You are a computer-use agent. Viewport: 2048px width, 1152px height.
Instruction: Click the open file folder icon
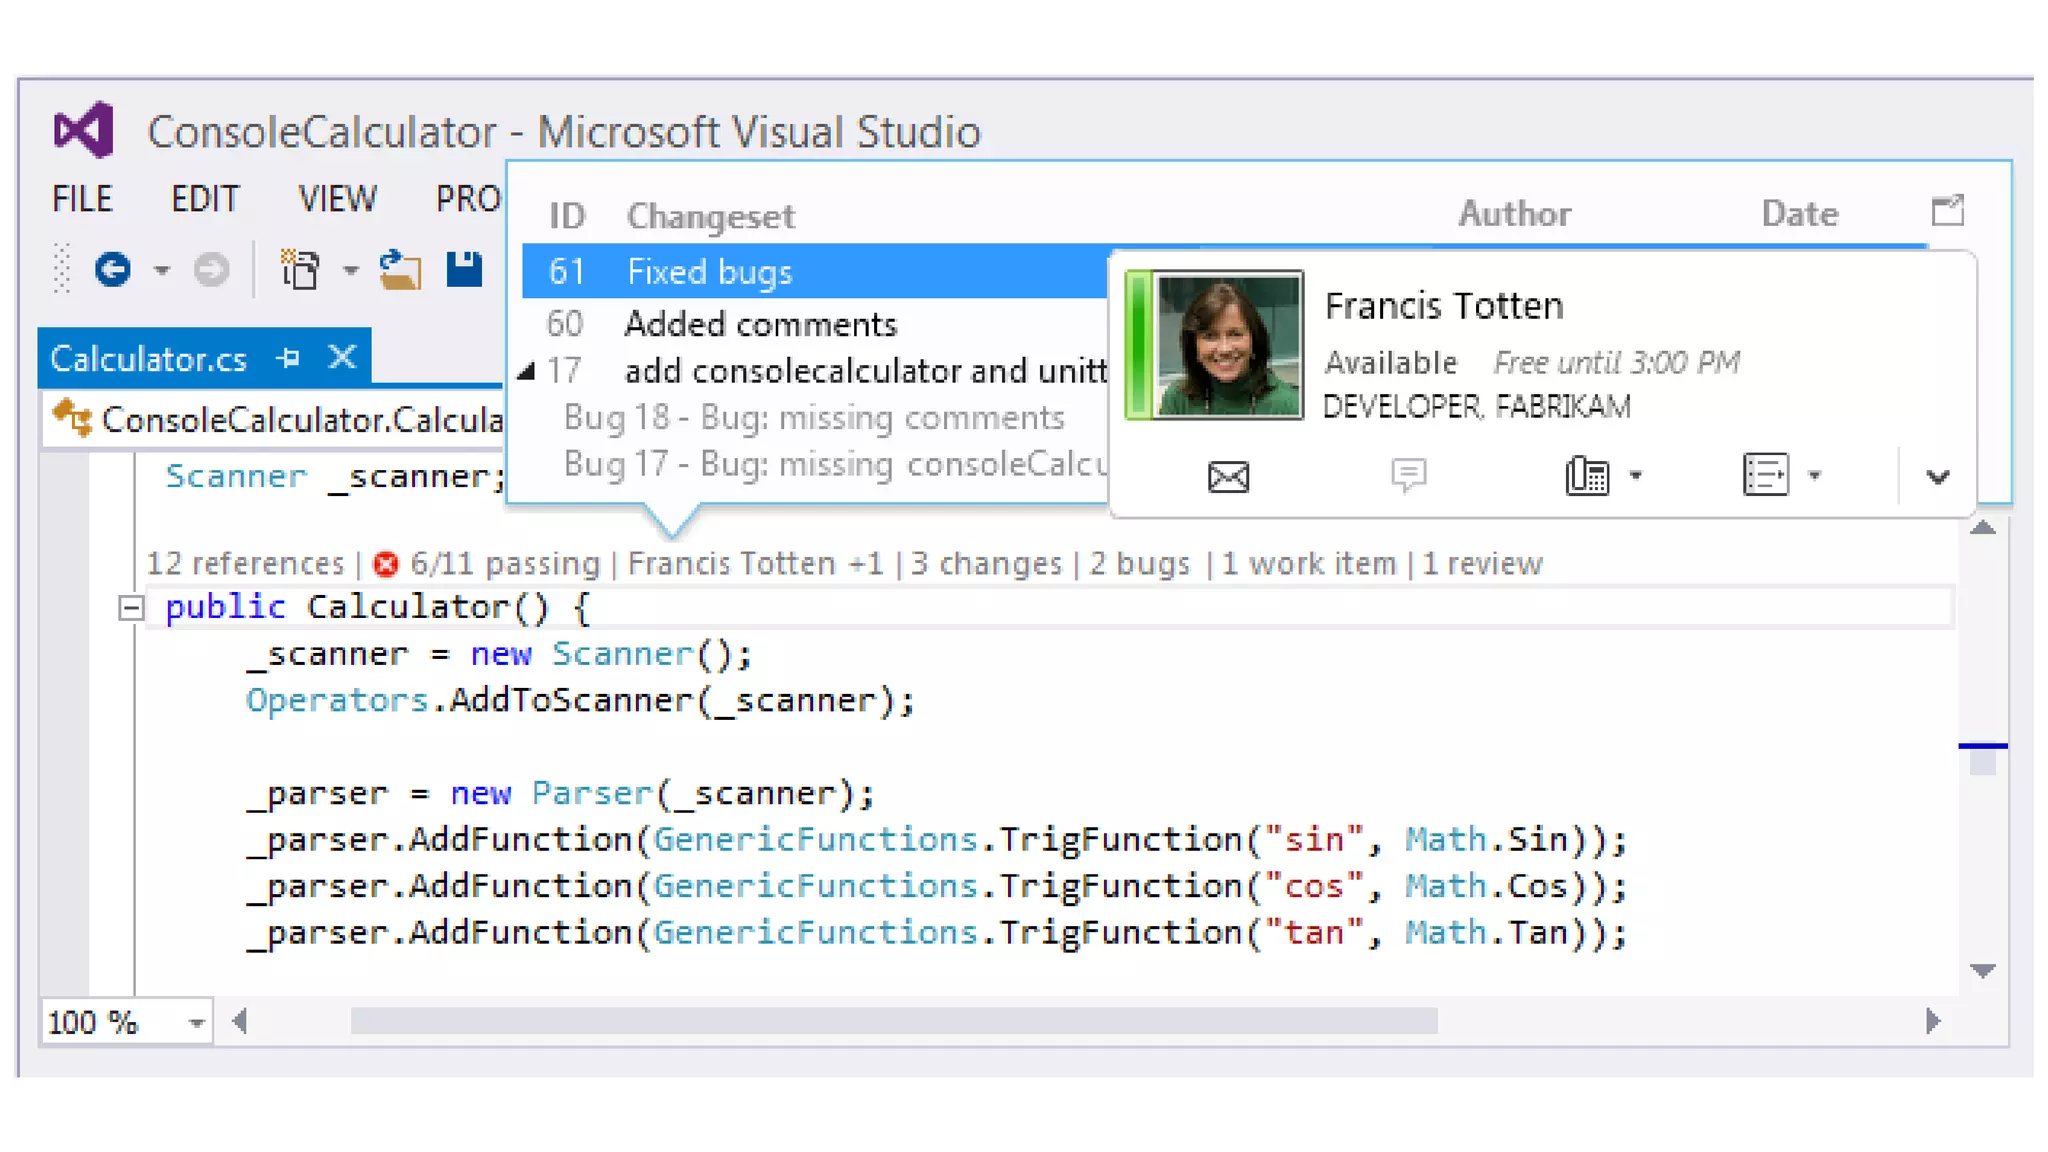[400, 270]
